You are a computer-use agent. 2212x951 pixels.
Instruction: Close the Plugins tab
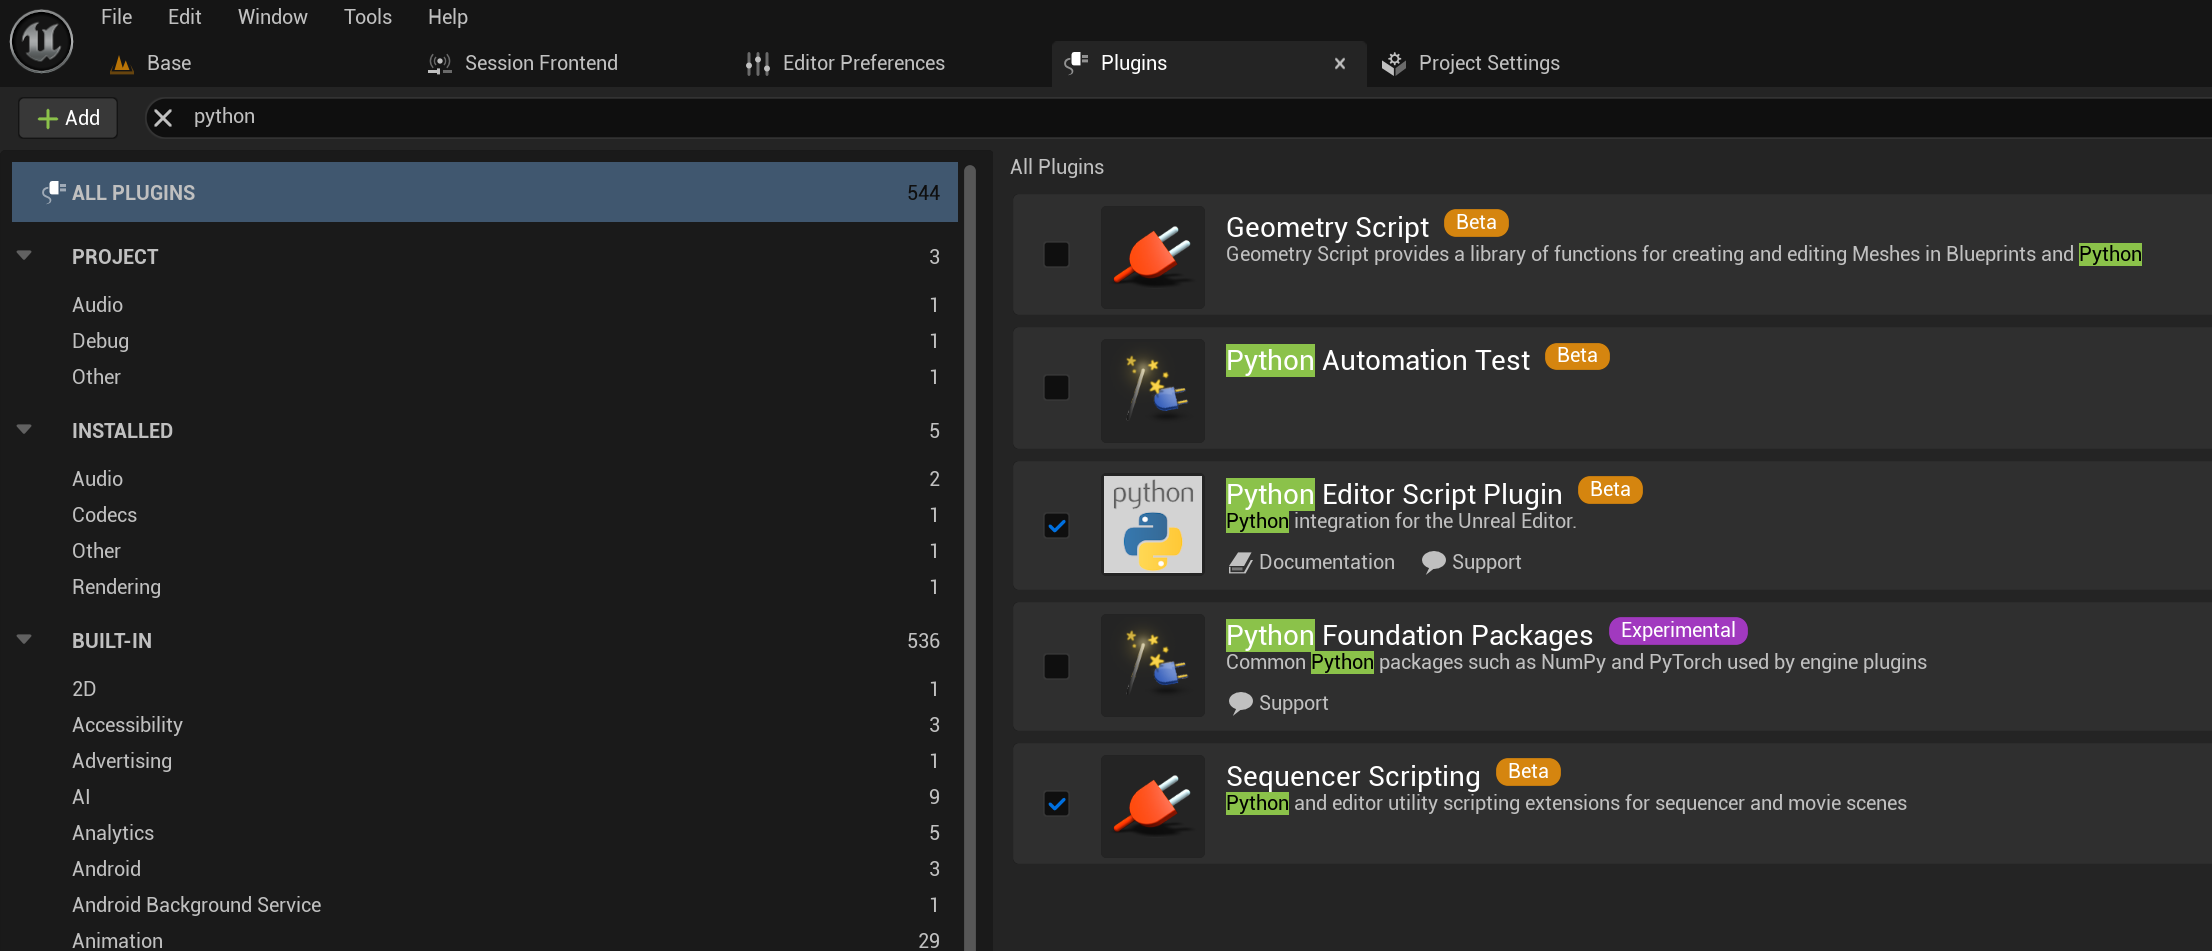1340,64
